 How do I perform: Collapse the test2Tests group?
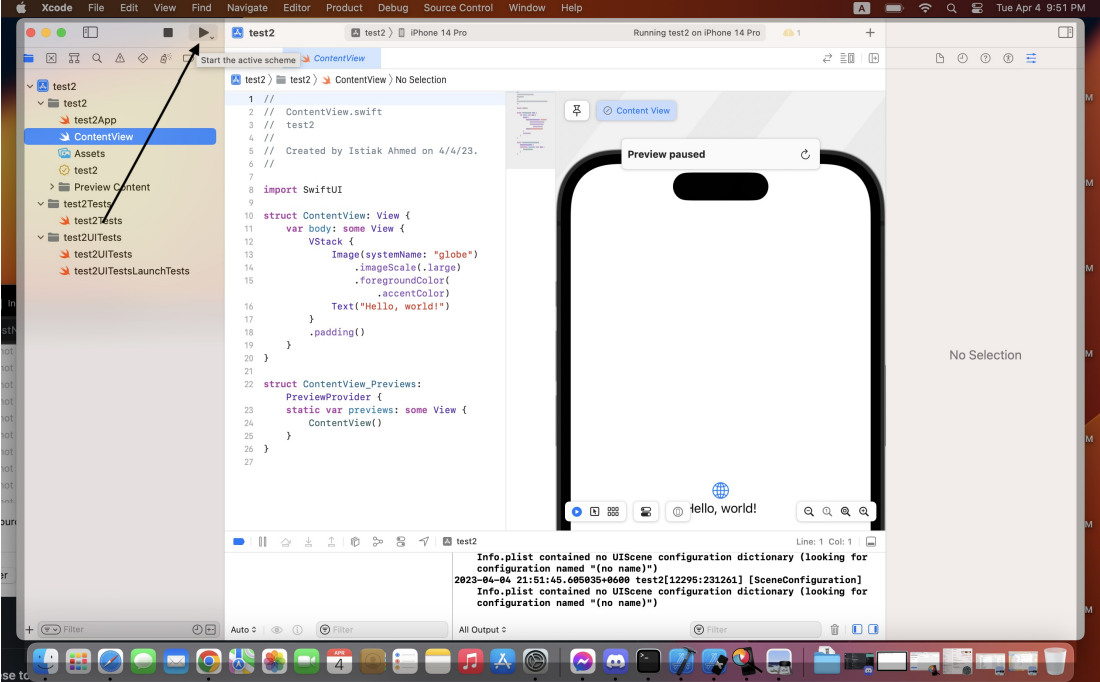[x=41, y=204]
